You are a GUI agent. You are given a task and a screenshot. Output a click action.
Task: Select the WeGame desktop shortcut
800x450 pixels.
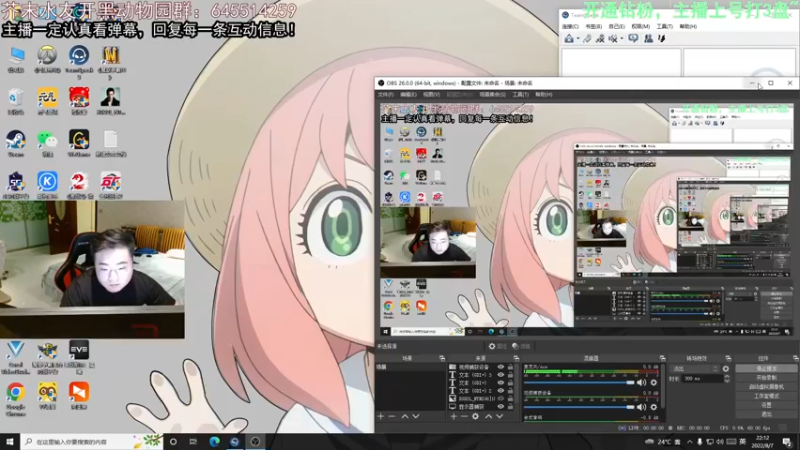79,143
